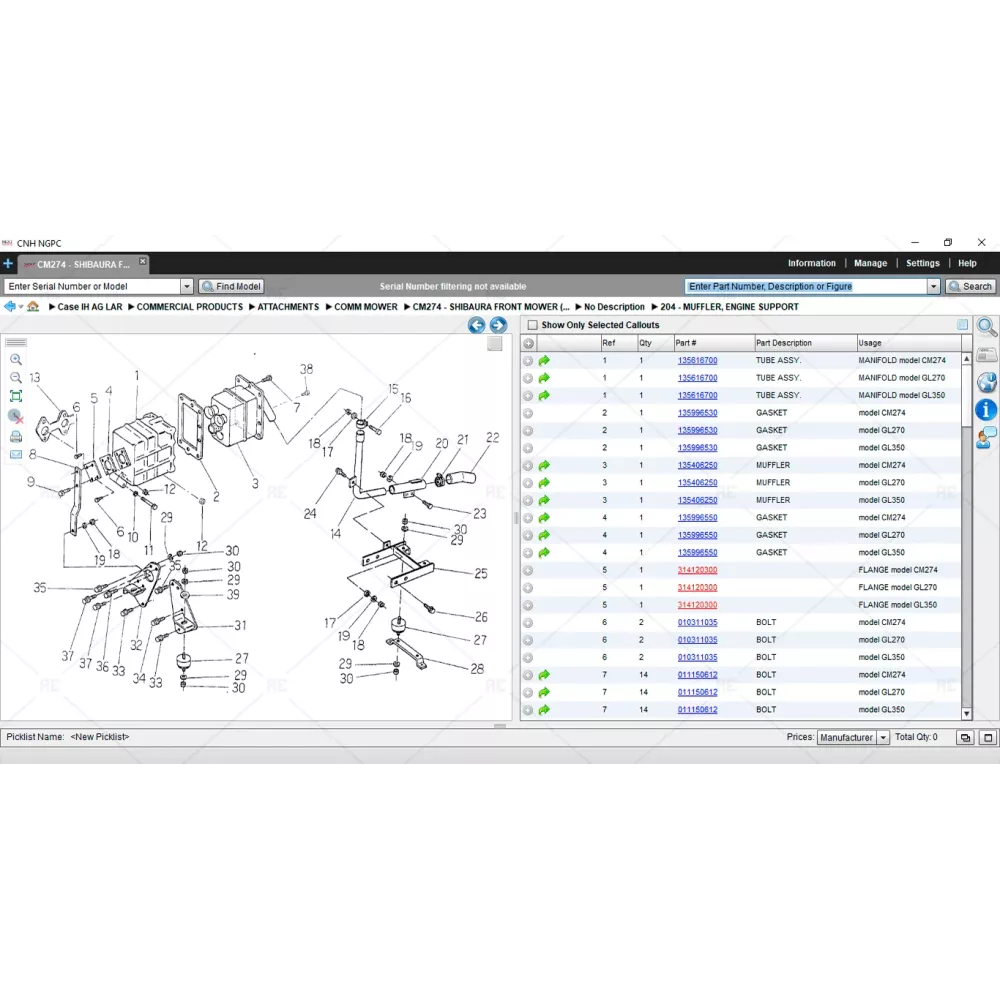Go to the home catalog icon
Viewport: 1000px width, 1000px height.
(x=33, y=307)
